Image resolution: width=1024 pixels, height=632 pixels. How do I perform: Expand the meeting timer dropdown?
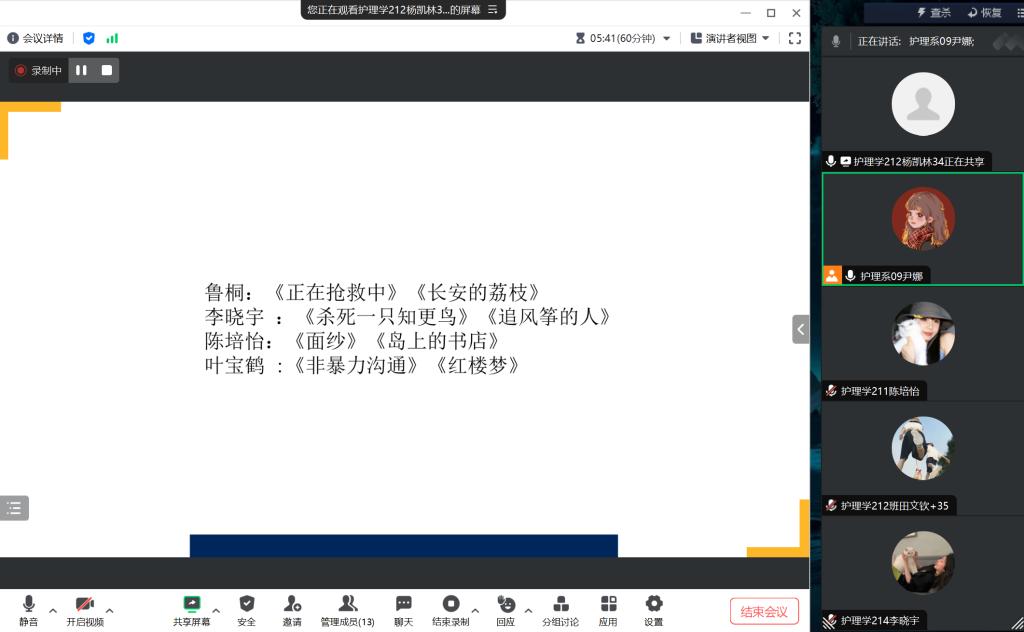tap(667, 38)
